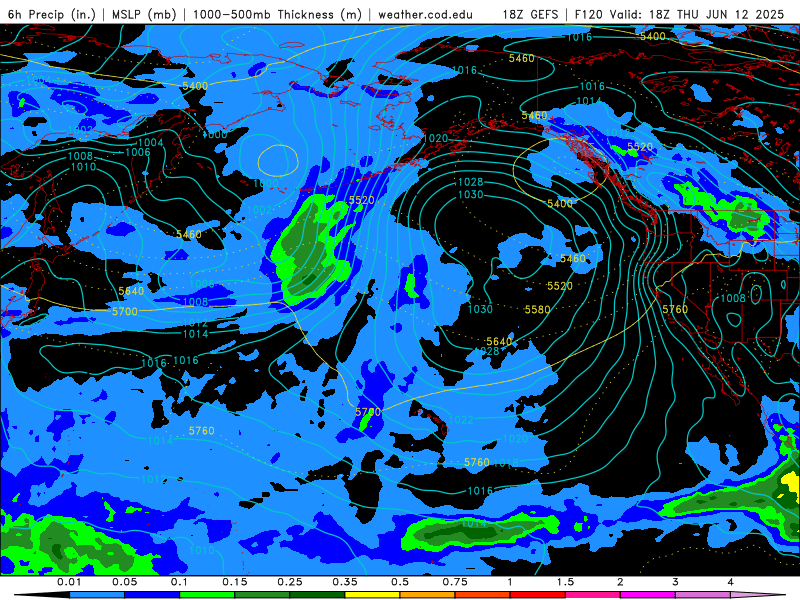
Task: Click the 'weather.cod.edu' source text
Action: [426, 14]
